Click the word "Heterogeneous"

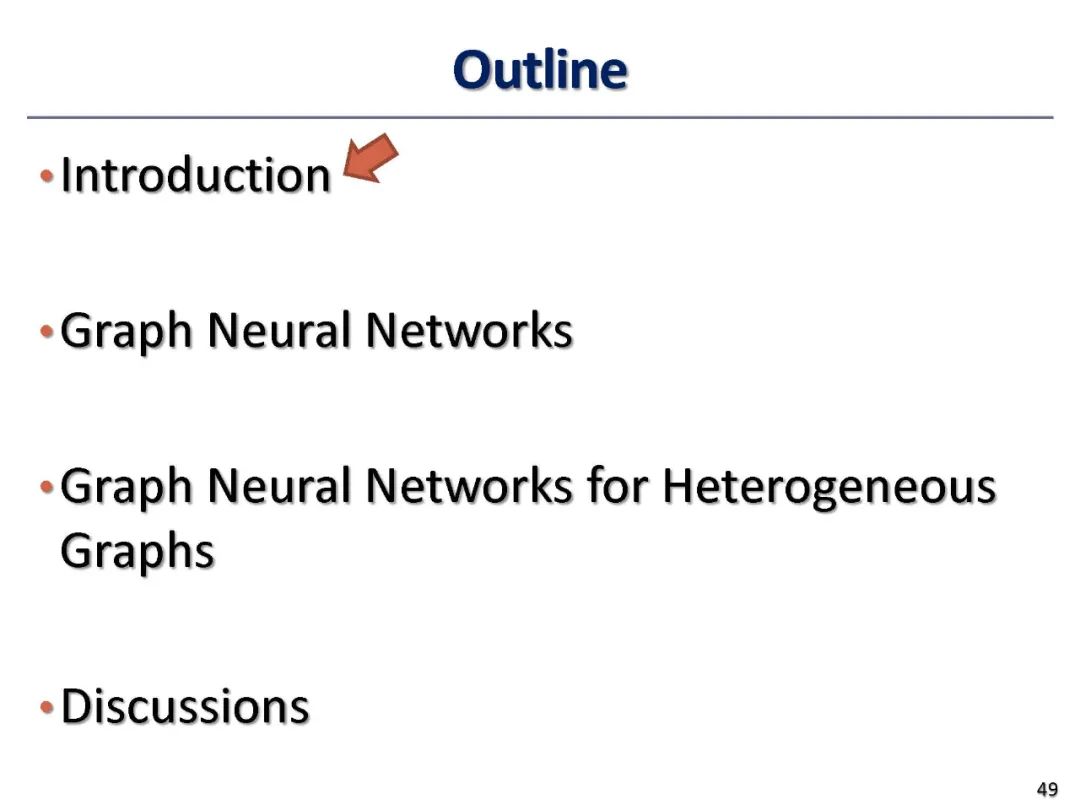click(x=829, y=489)
